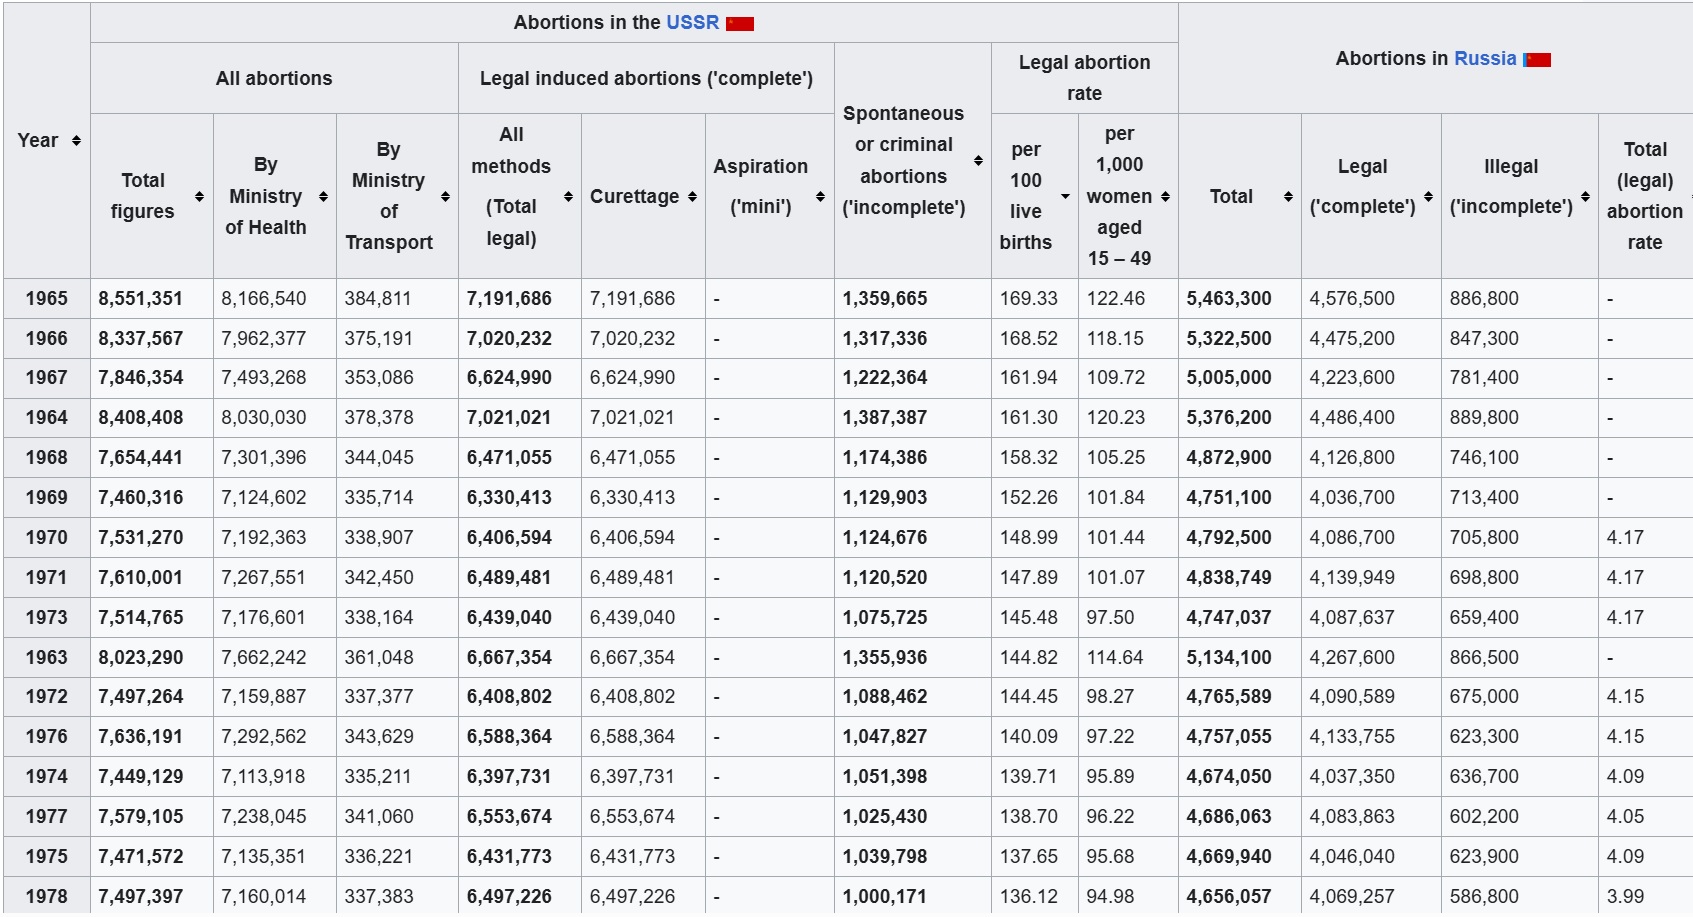Sort Illegal ('incomplete') Russia column
Screen dimensions: 1693x917
[1585, 196]
